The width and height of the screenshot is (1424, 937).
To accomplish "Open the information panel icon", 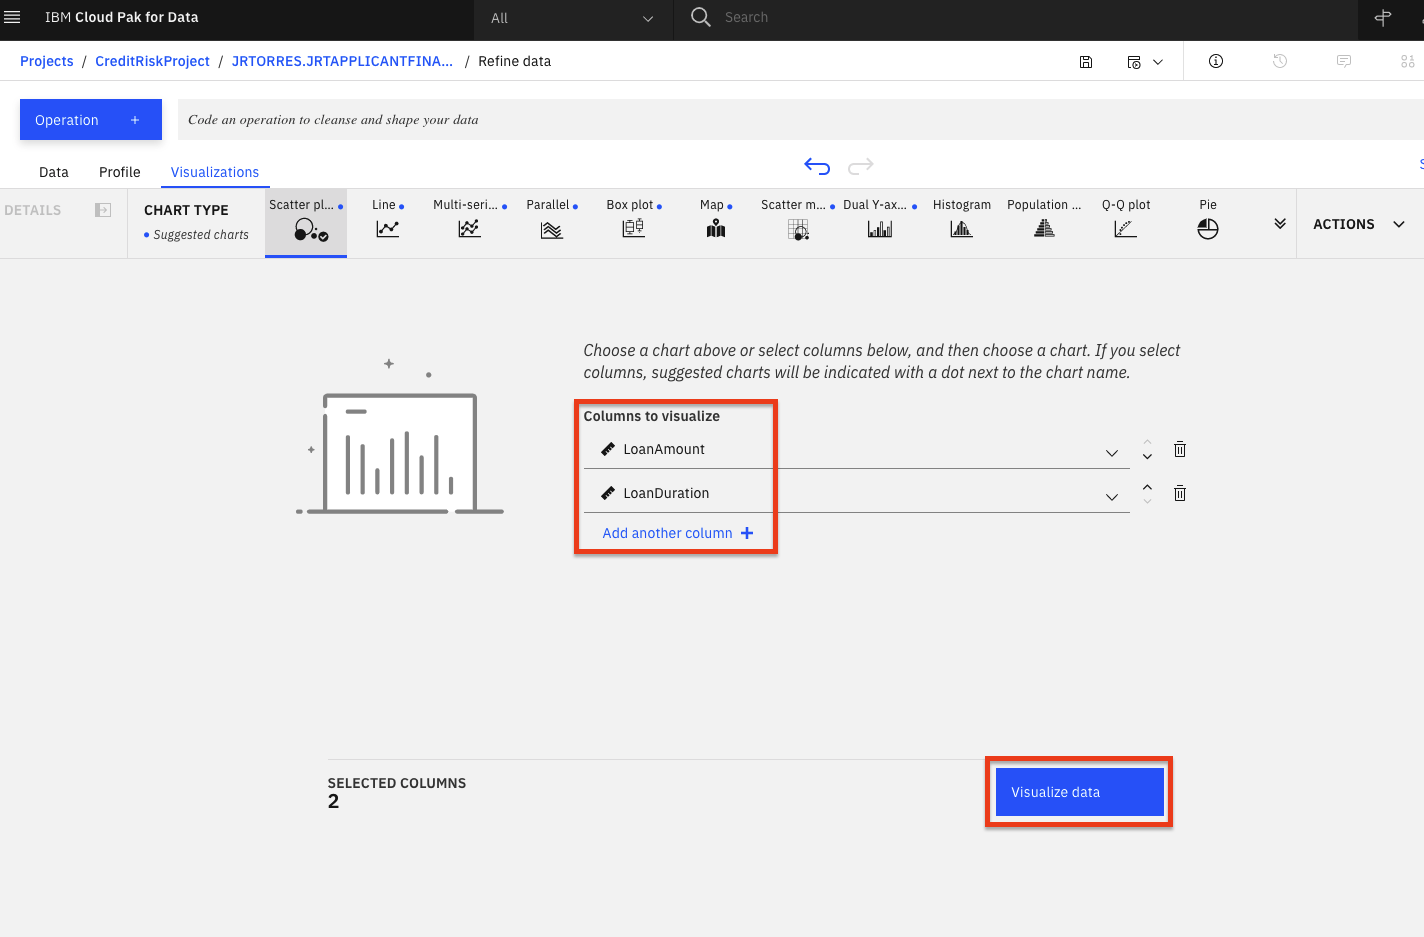I will pos(1216,61).
